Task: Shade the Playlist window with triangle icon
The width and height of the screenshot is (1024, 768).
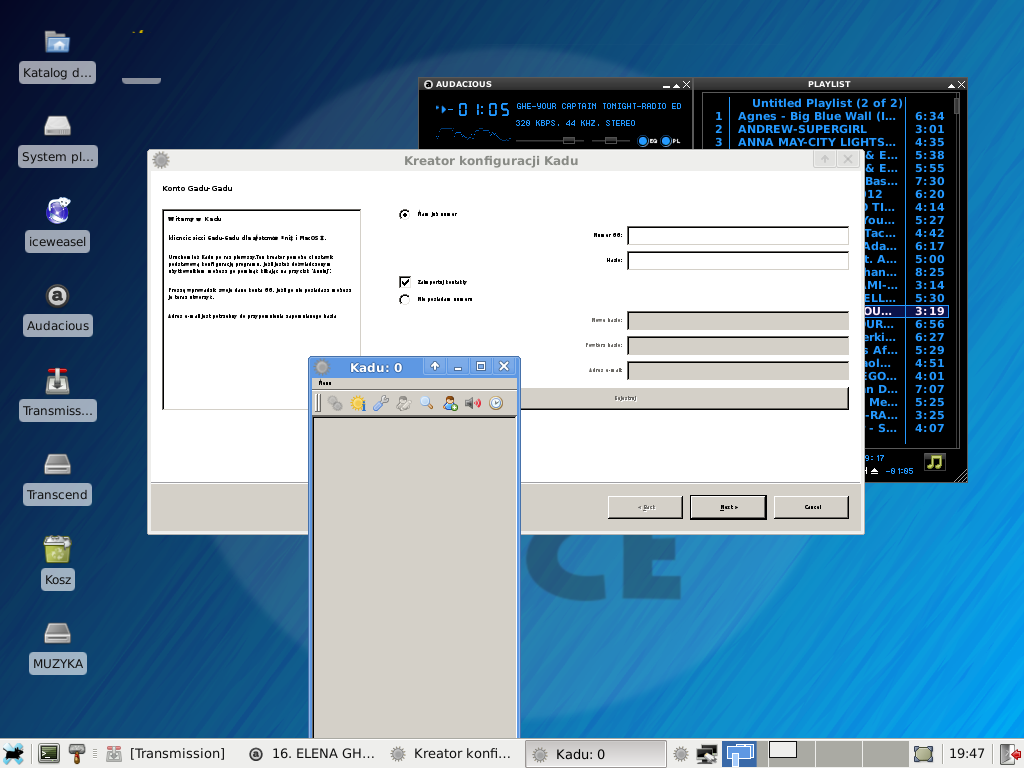Action: 951,85
